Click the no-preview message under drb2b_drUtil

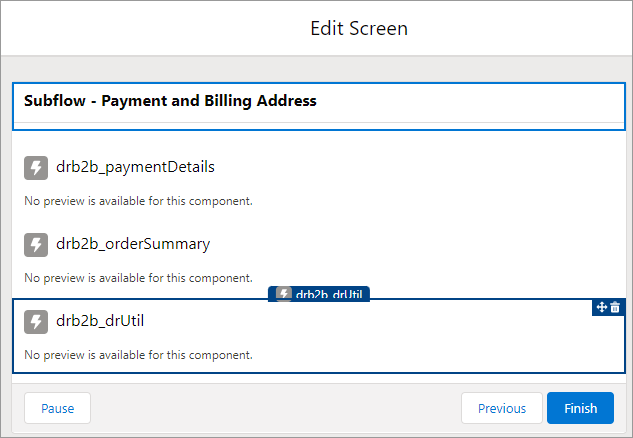click(138, 354)
